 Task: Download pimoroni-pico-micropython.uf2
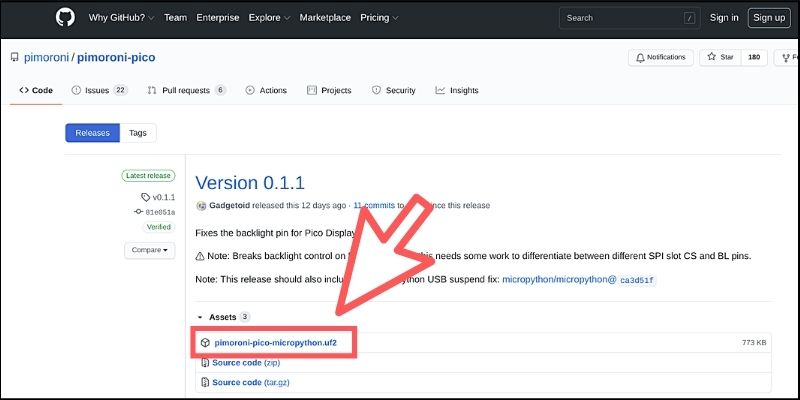(276, 343)
